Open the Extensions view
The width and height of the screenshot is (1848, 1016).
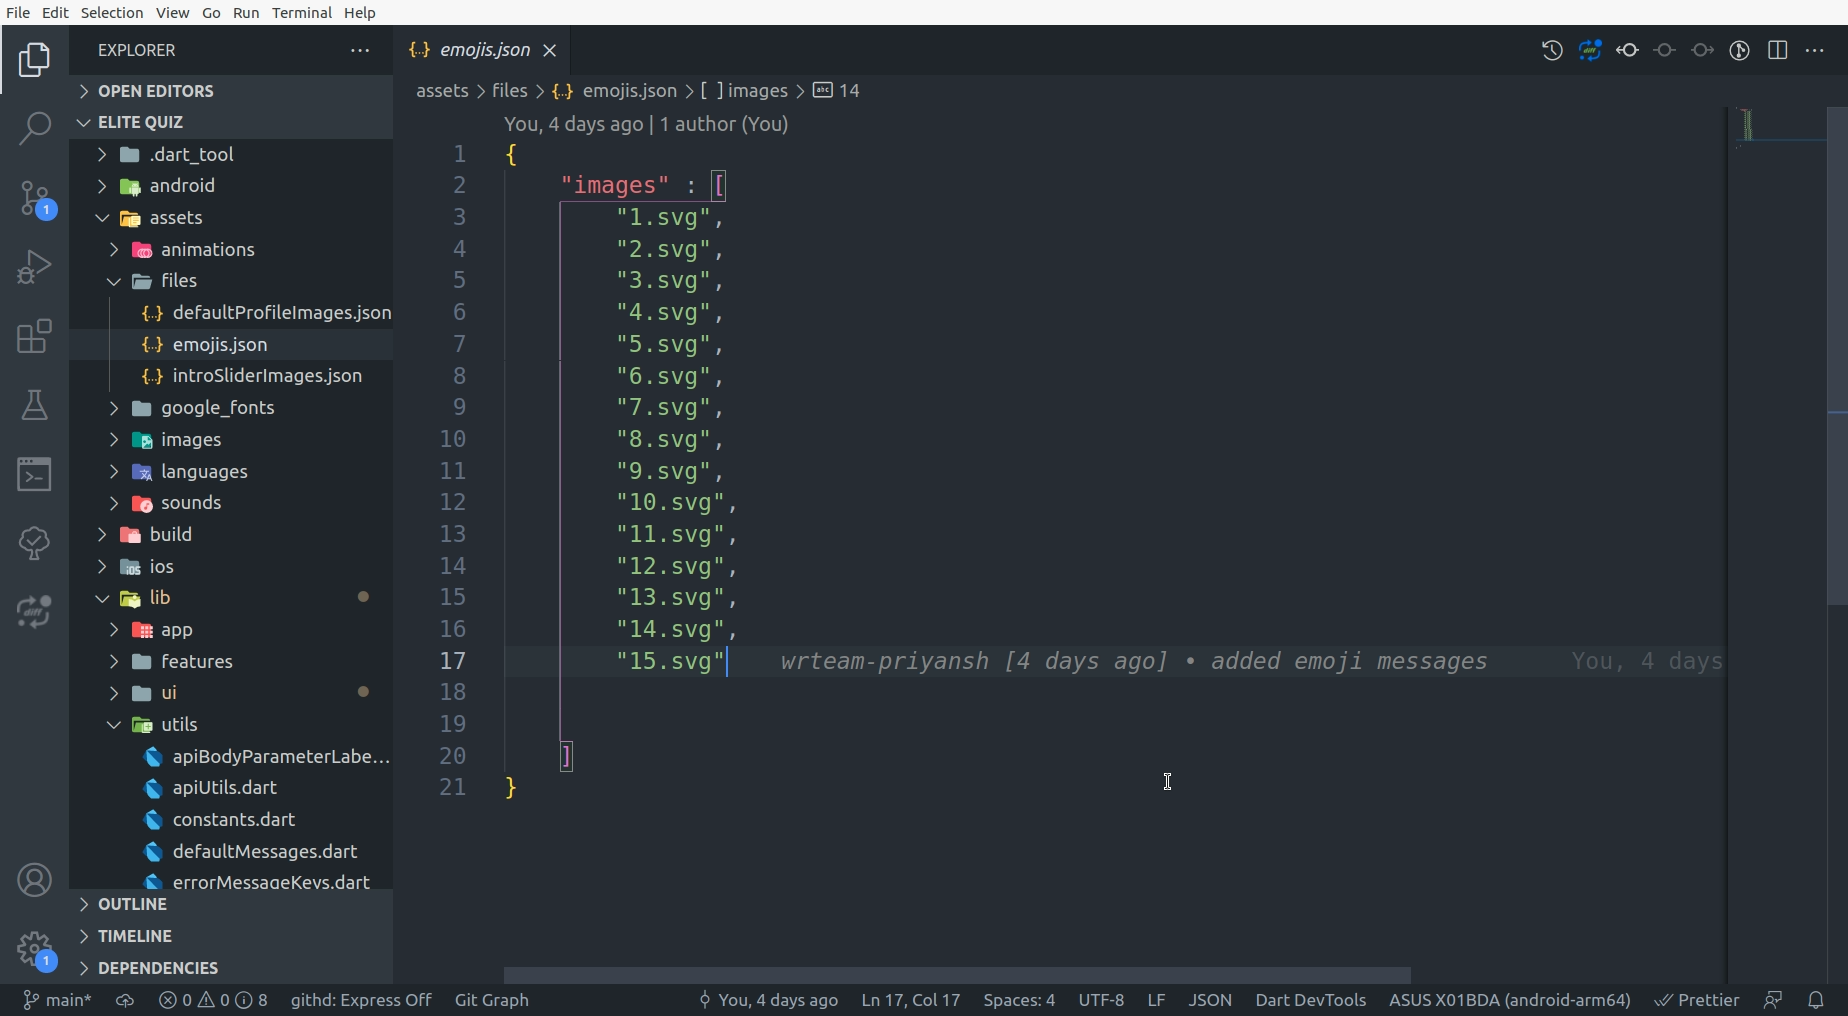pos(34,337)
